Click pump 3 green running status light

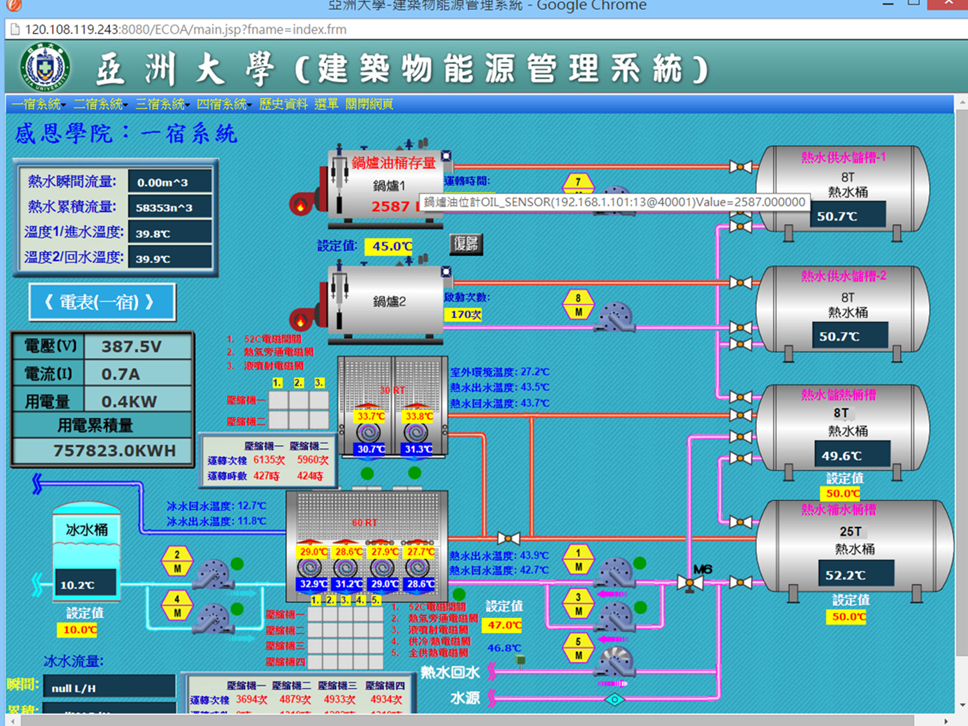pos(640,607)
